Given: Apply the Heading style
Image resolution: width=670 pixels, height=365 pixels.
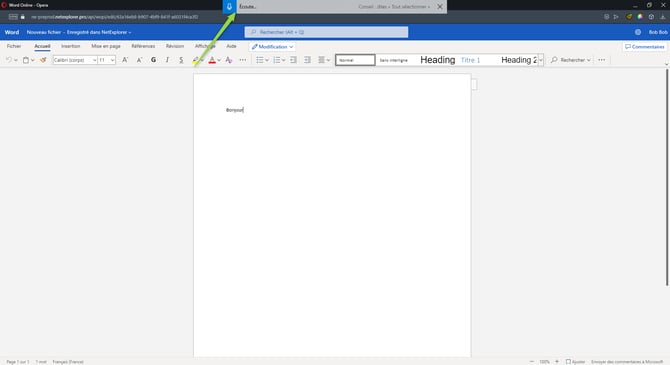Looking at the screenshot, I should pyautogui.click(x=438, y=60).
